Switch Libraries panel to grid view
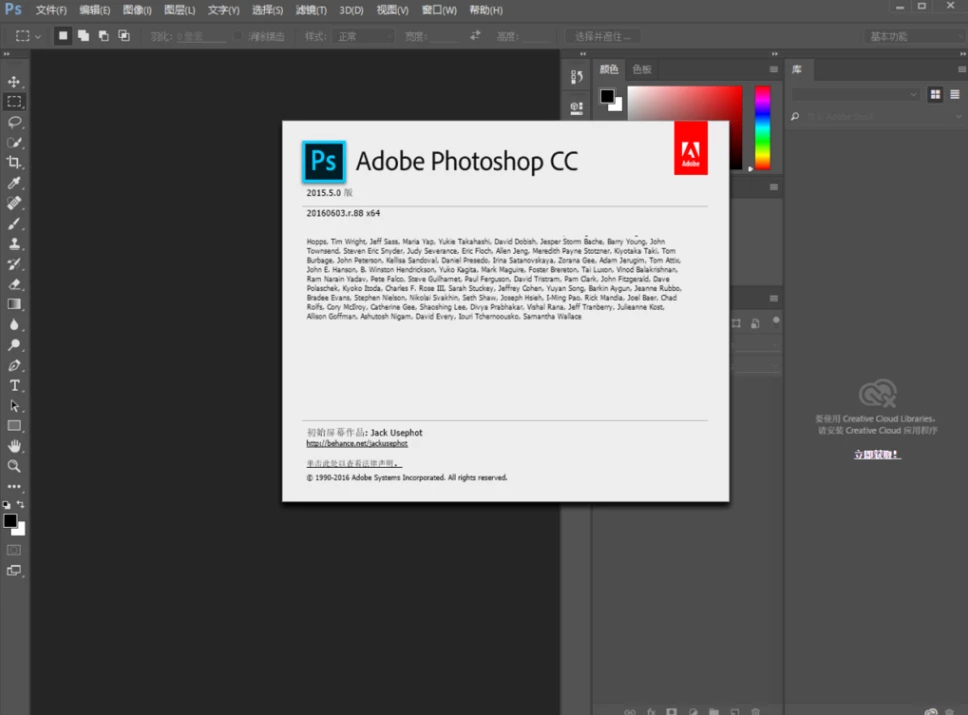Screen dimensions: 968x715 point(935,94)
